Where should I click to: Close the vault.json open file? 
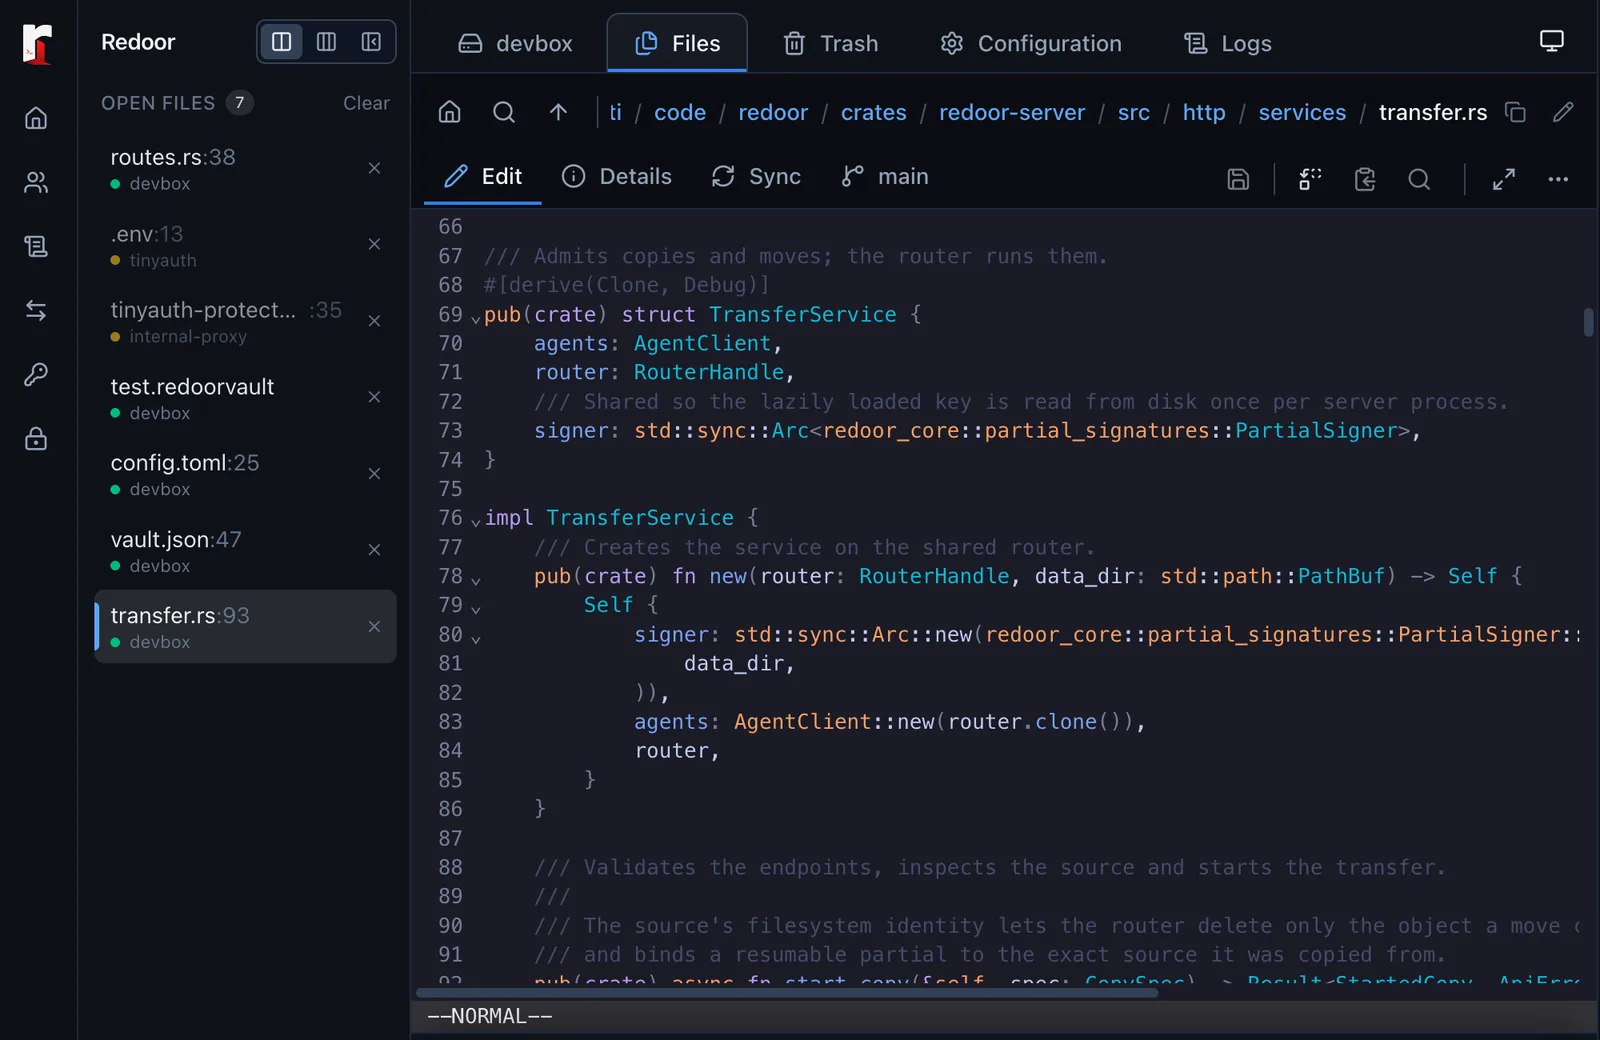click(374, 550)
